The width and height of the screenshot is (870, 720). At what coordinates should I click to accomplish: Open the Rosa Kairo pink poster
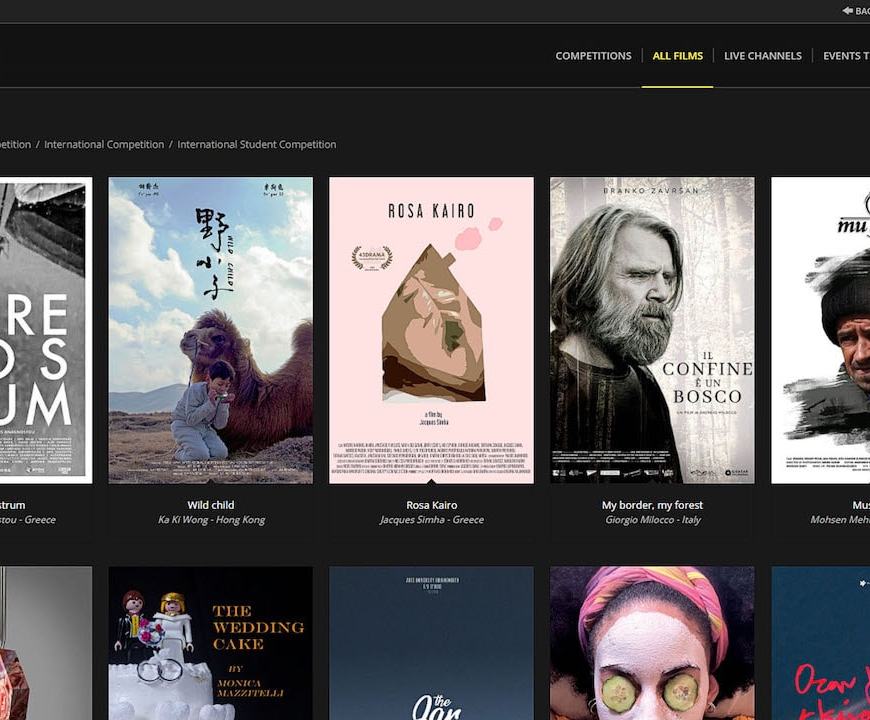[x=432, y=330]
